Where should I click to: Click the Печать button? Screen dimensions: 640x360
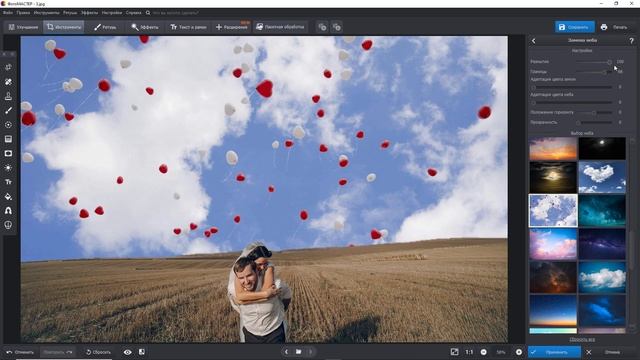(x=620, y=27)
